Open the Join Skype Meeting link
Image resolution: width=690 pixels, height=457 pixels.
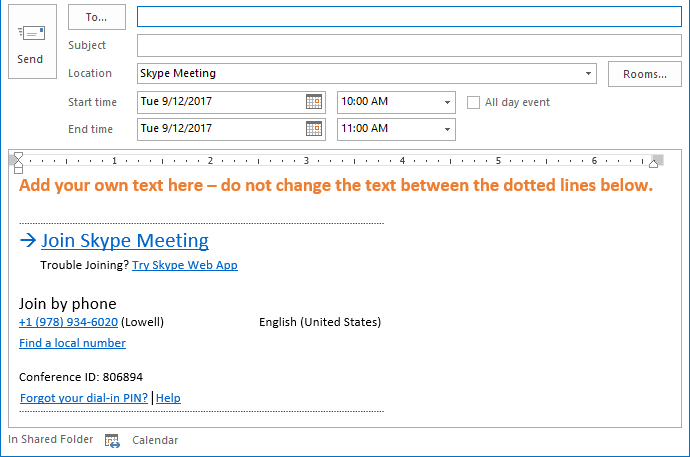click(125, 240)
